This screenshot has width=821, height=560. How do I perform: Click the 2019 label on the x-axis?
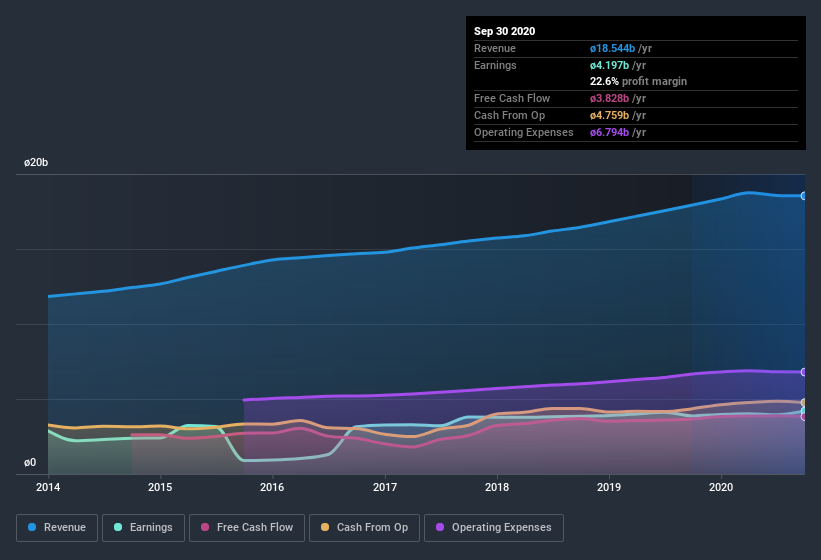(609, 487)
